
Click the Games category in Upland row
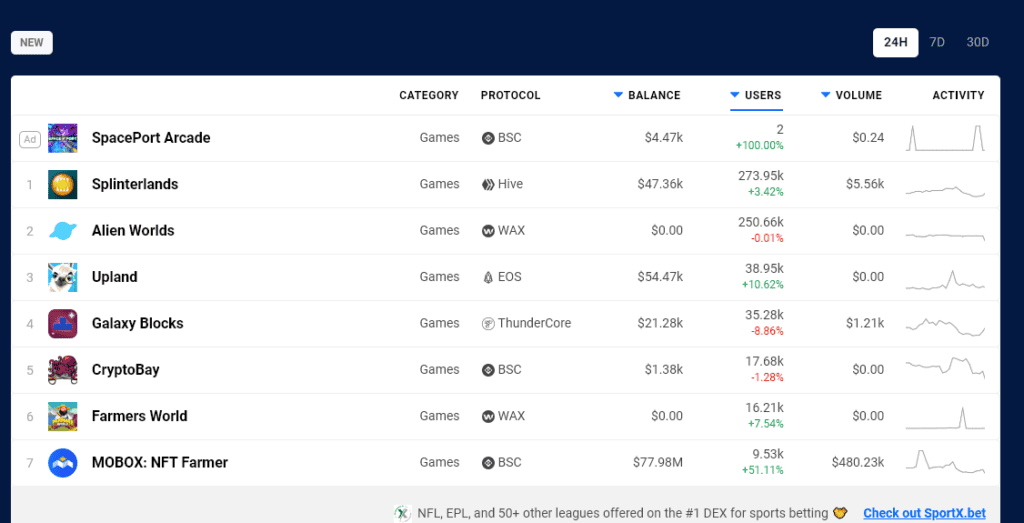(x=440, y=277)
